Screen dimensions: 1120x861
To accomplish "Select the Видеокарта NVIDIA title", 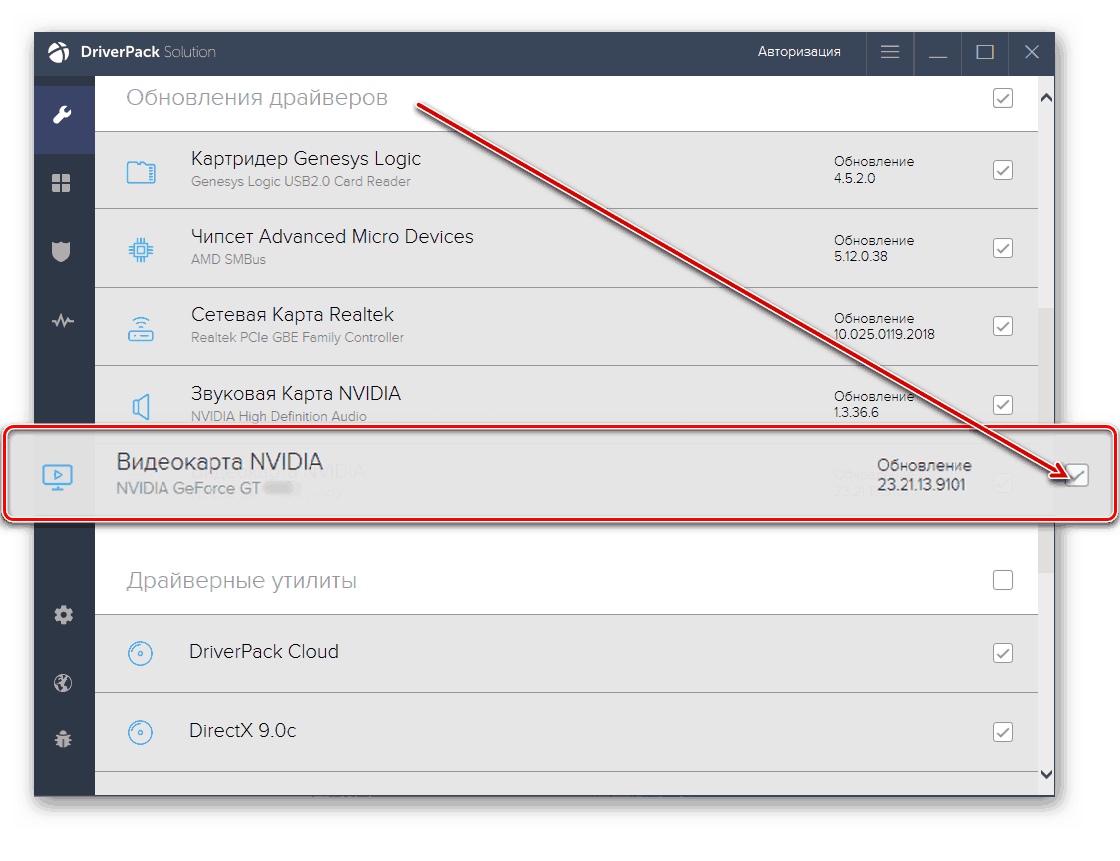I will point(219,462).
